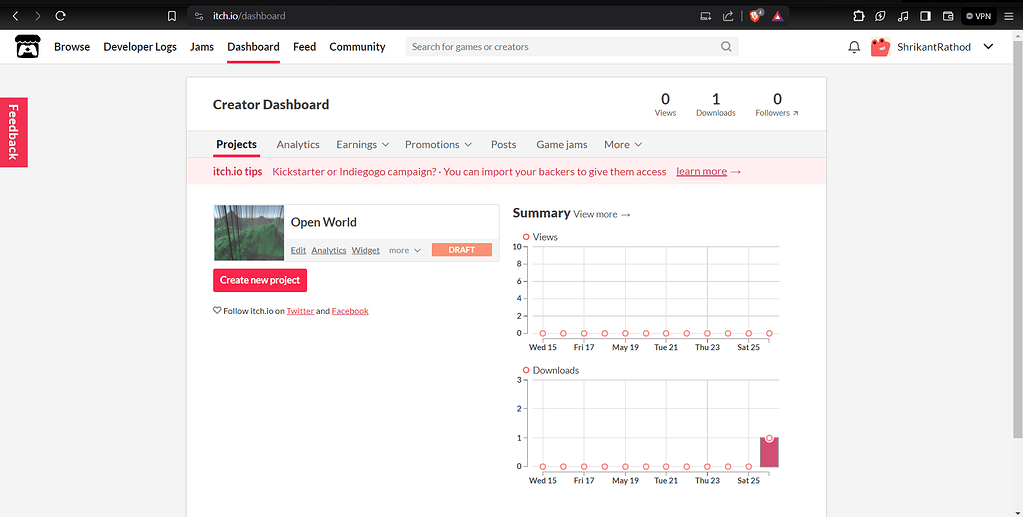Open the extensions puzzle icon

click(859, 16)
